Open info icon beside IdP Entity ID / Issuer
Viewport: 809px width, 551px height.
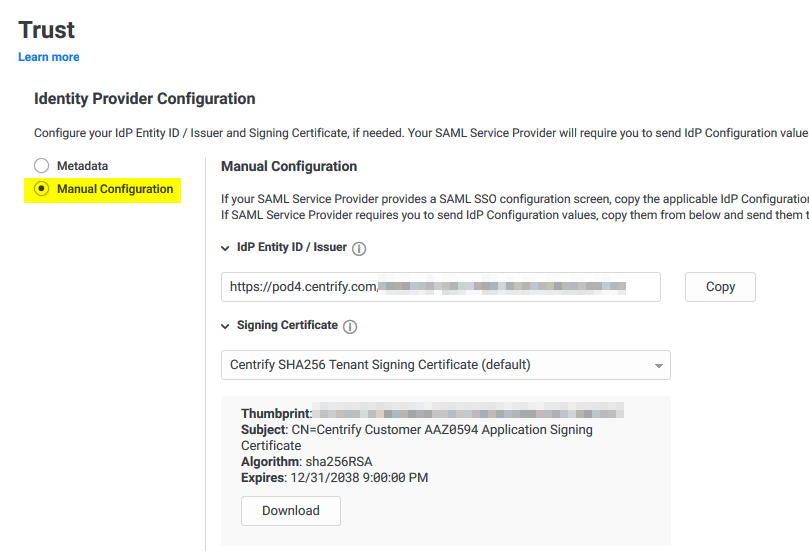point(359,249)
